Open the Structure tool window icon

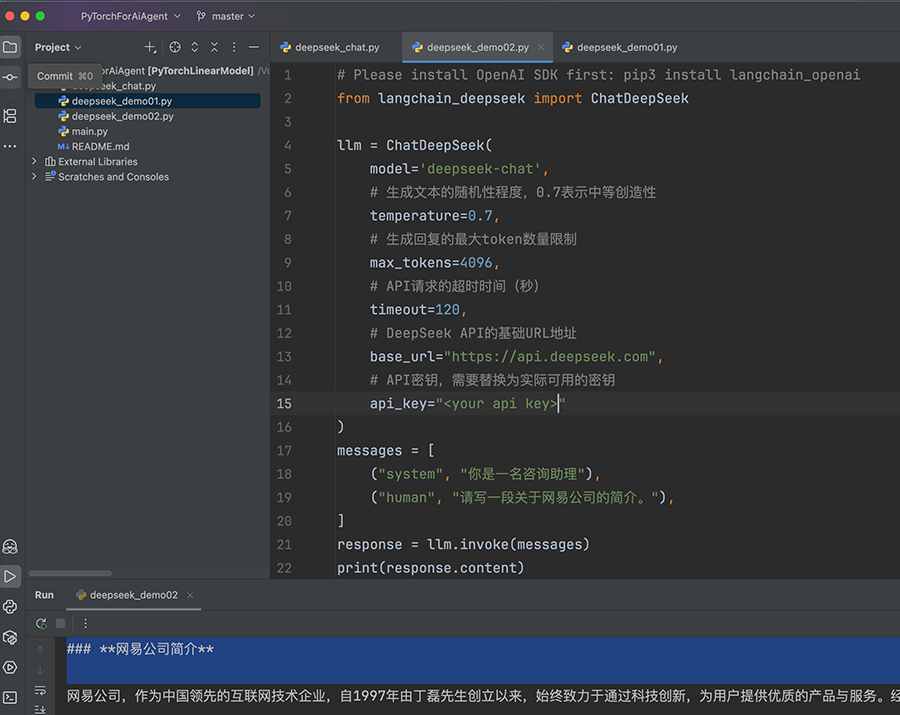point(10,116)
